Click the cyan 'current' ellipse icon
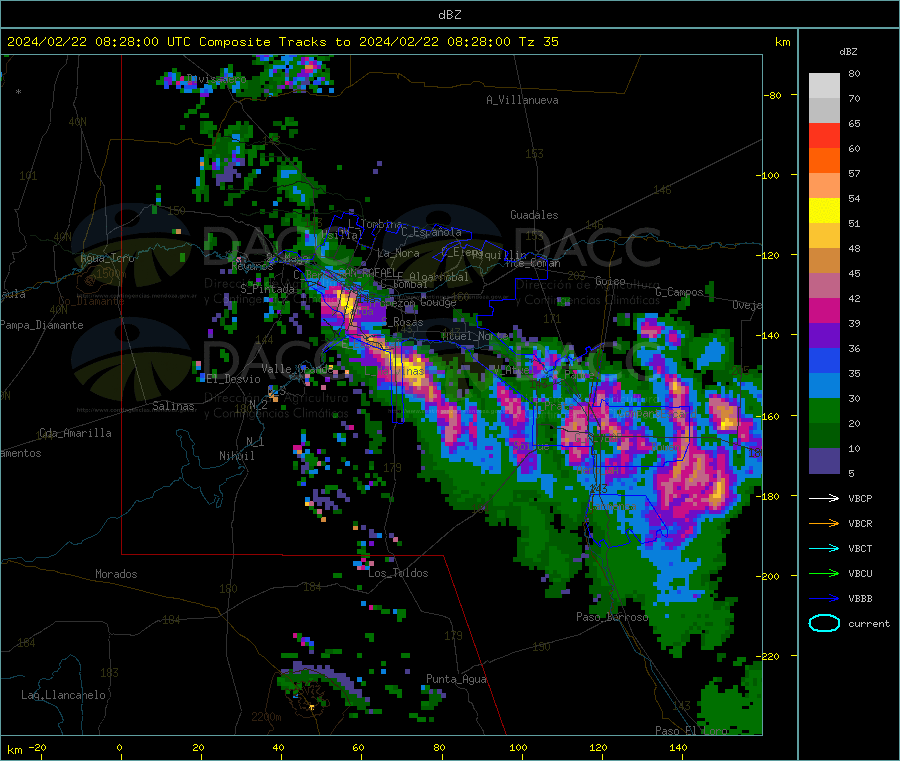This screenshot has height=761, width=900. (x=824, y=623)
